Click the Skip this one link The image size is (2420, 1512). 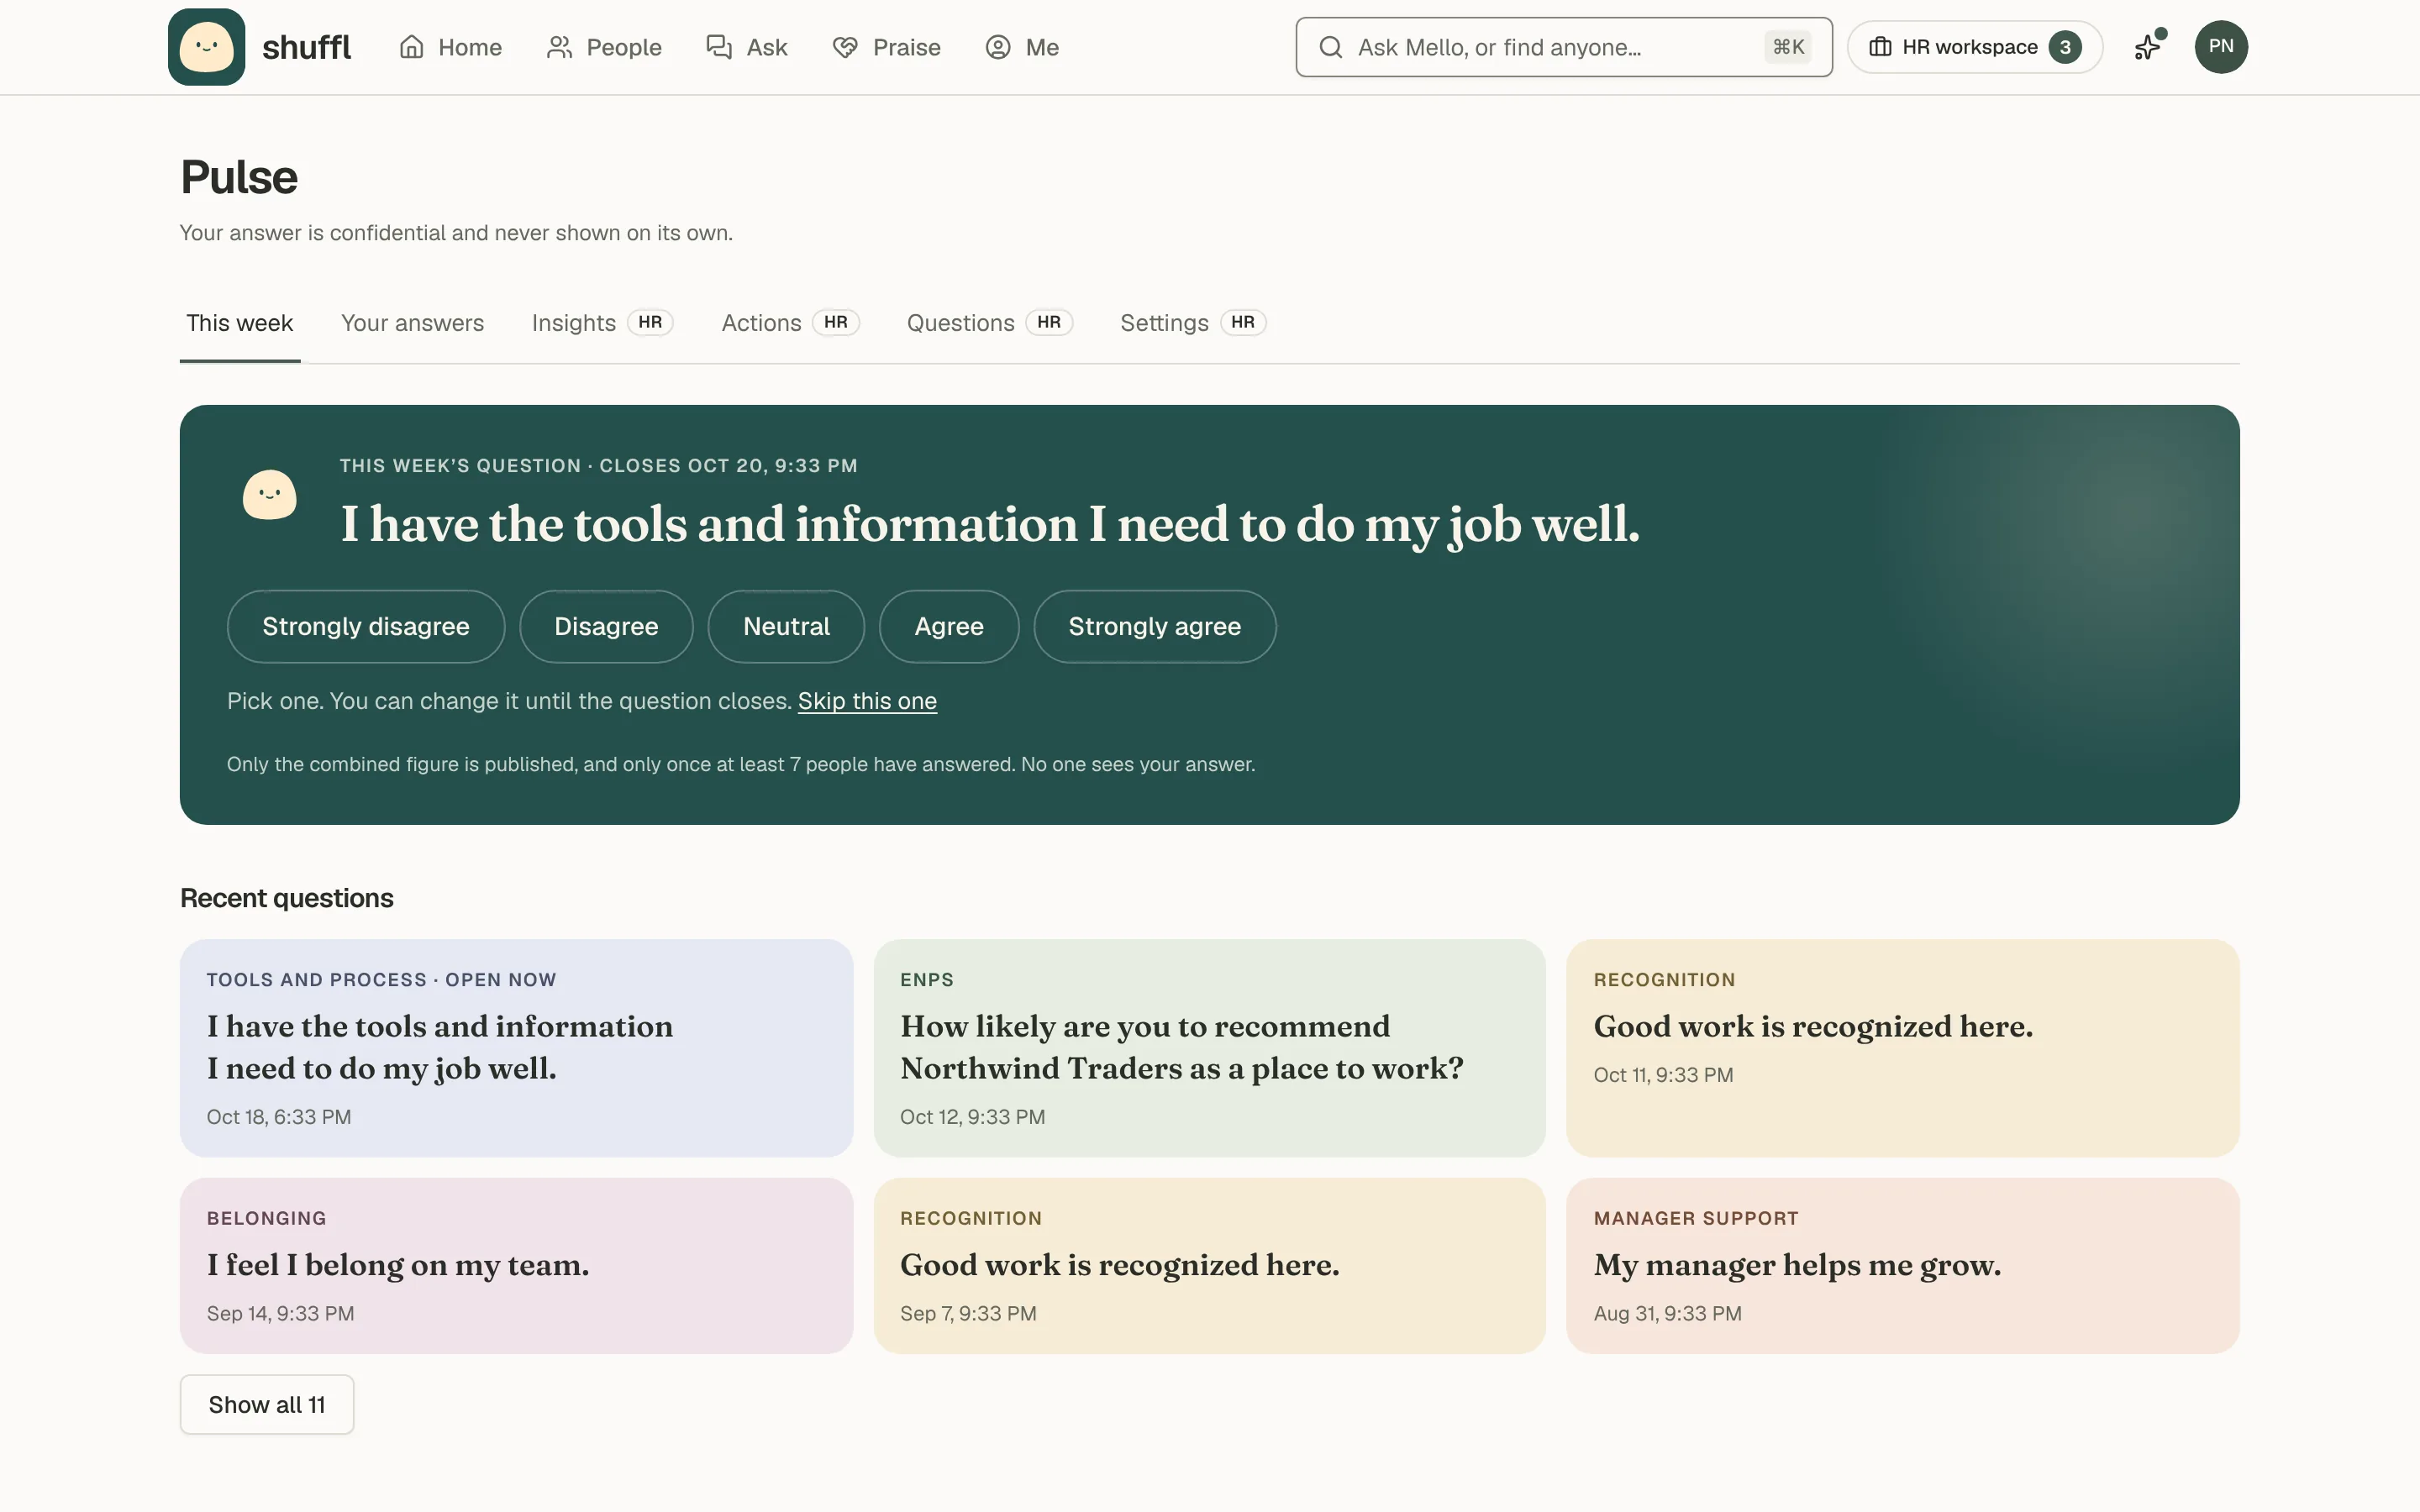(867, 701)
